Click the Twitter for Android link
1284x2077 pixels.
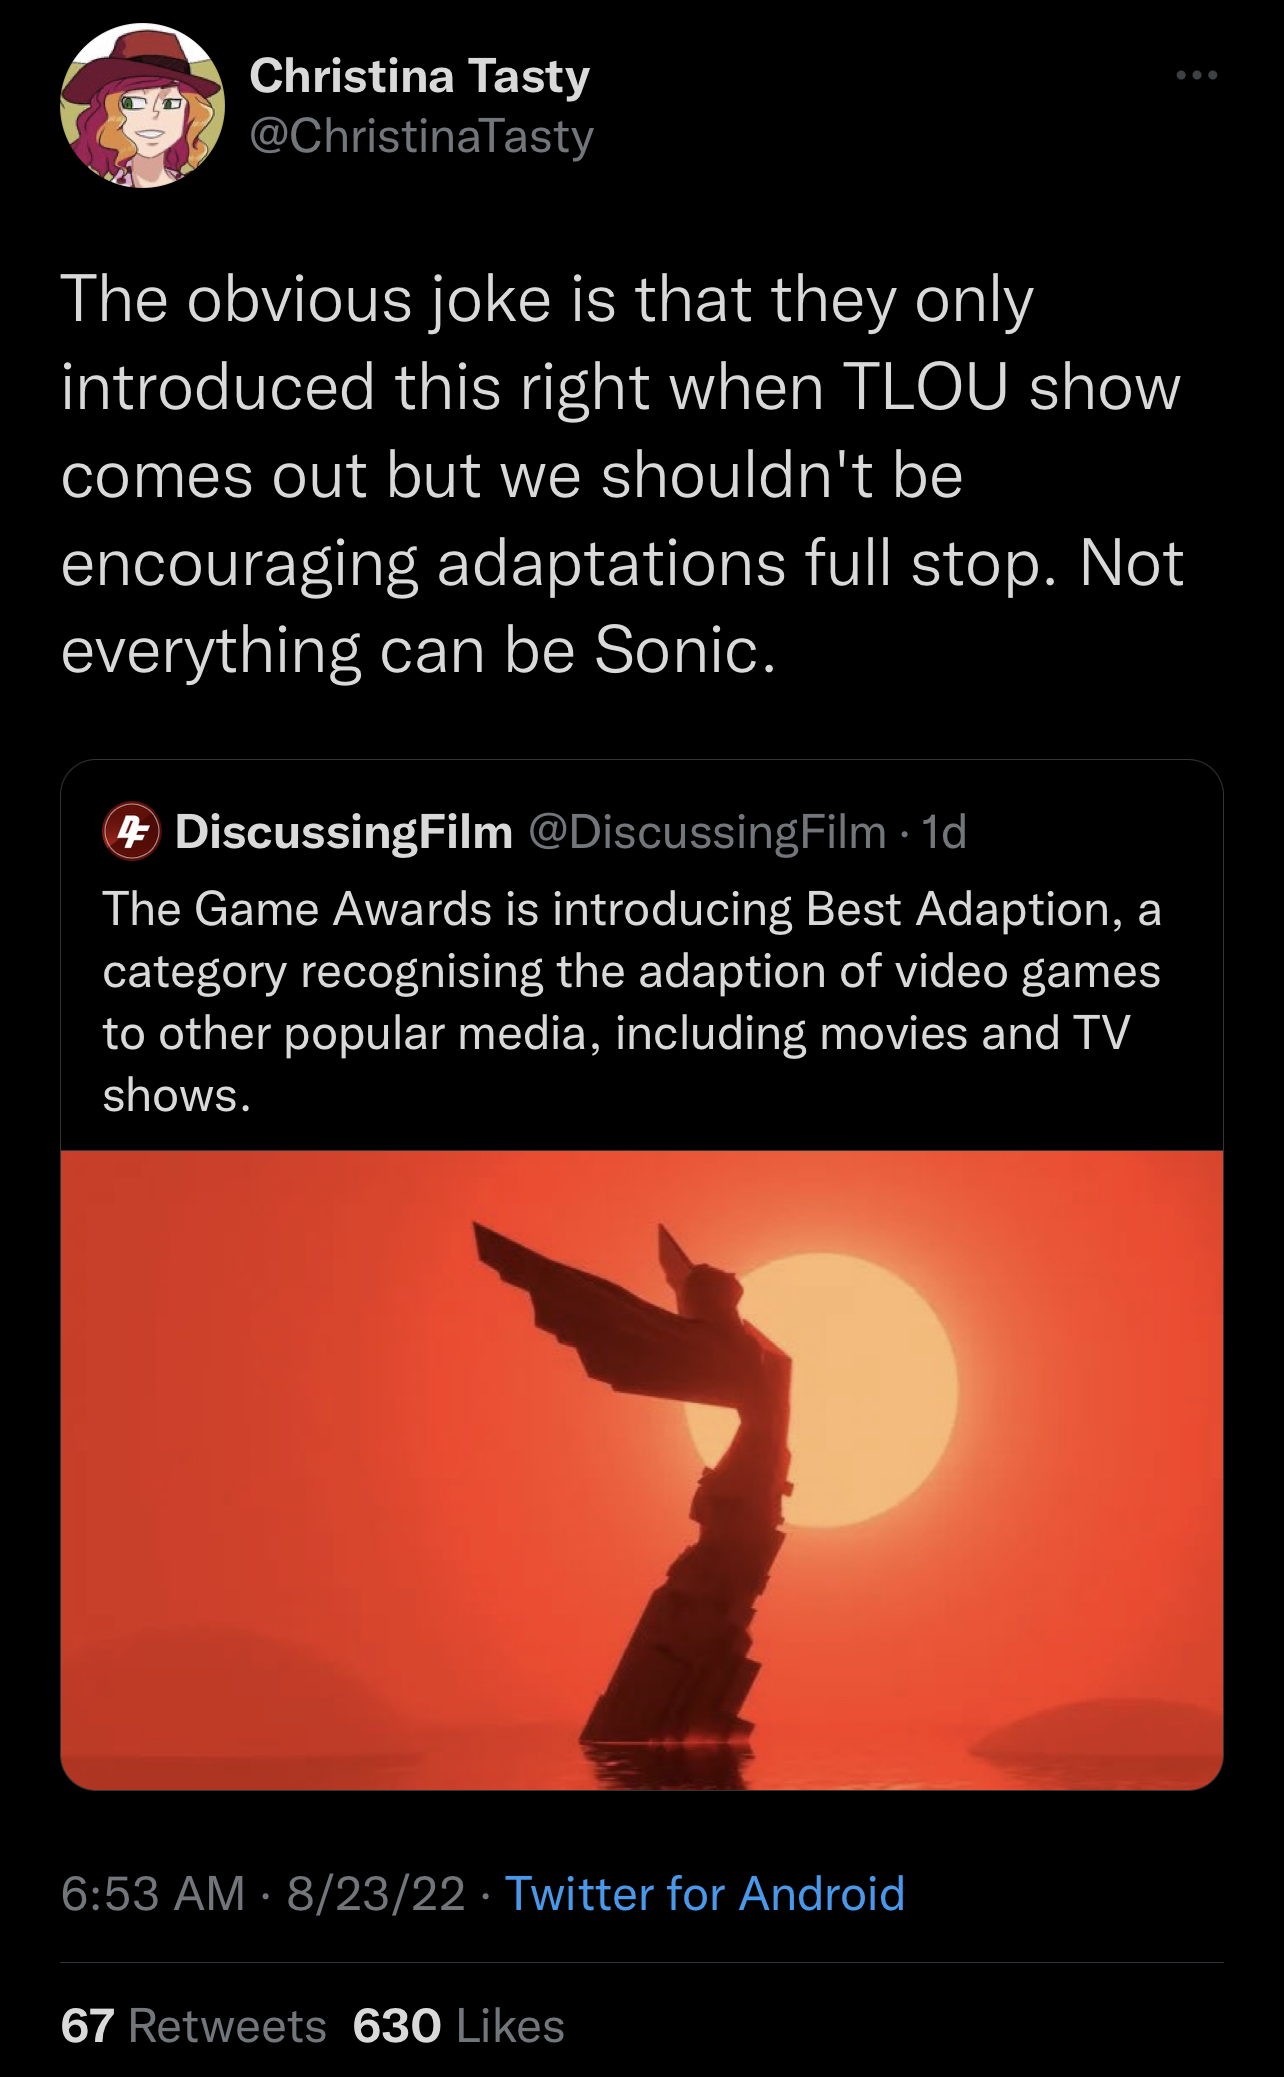[x=705, y=1894]
